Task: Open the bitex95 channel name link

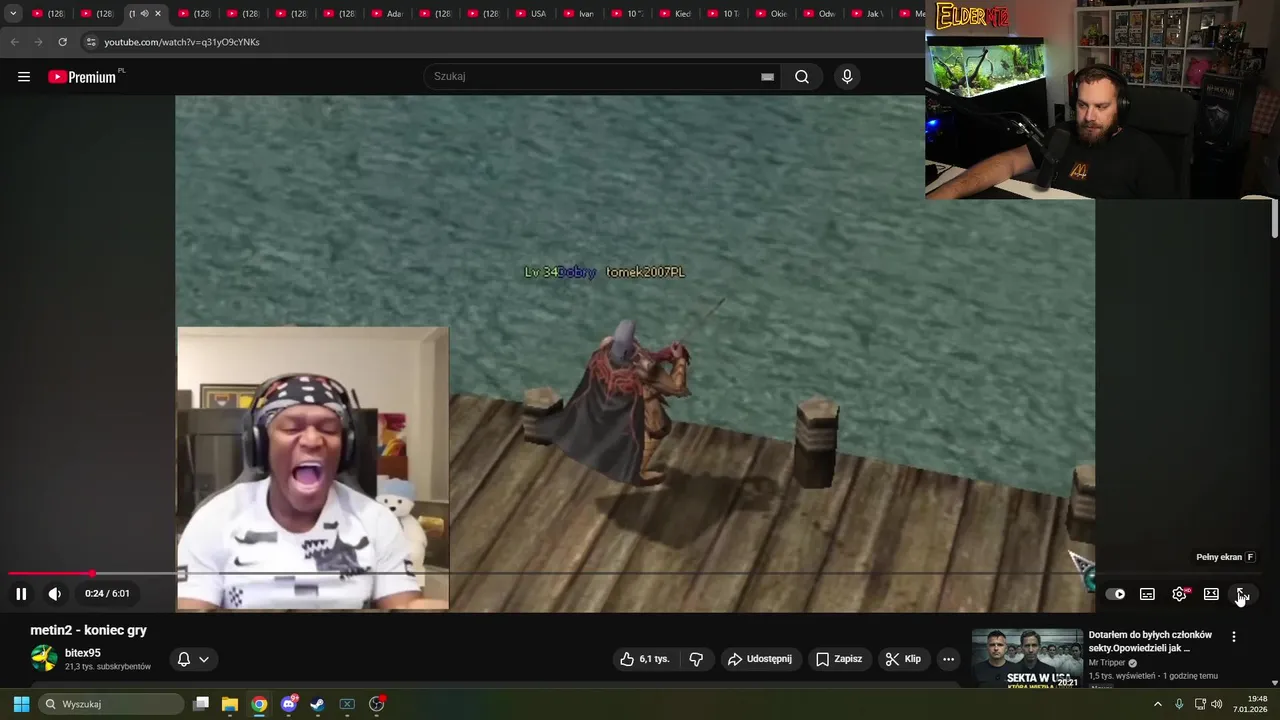Action: [83, 653]
